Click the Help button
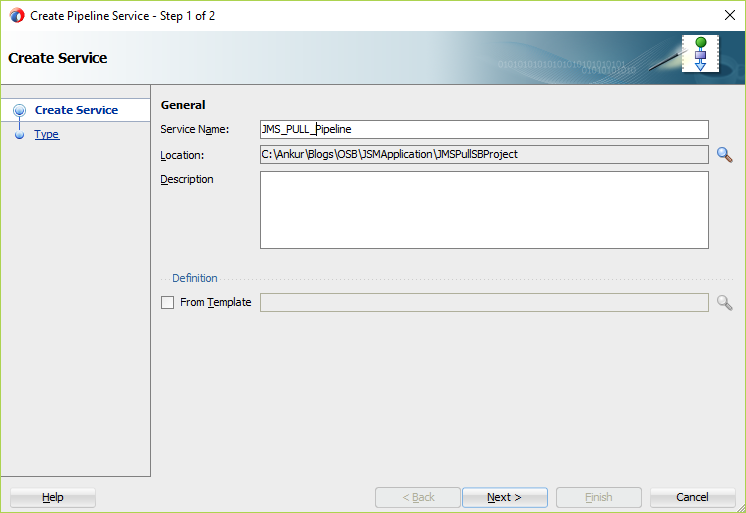Image resolution: width=746 pixels, height=513 pixels. (x=53, y=497)
